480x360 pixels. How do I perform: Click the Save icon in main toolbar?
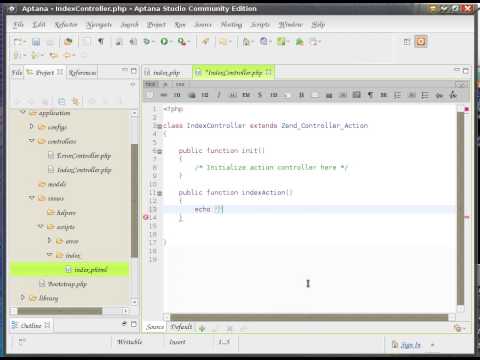pyautogui.click(x=36, y=42)
